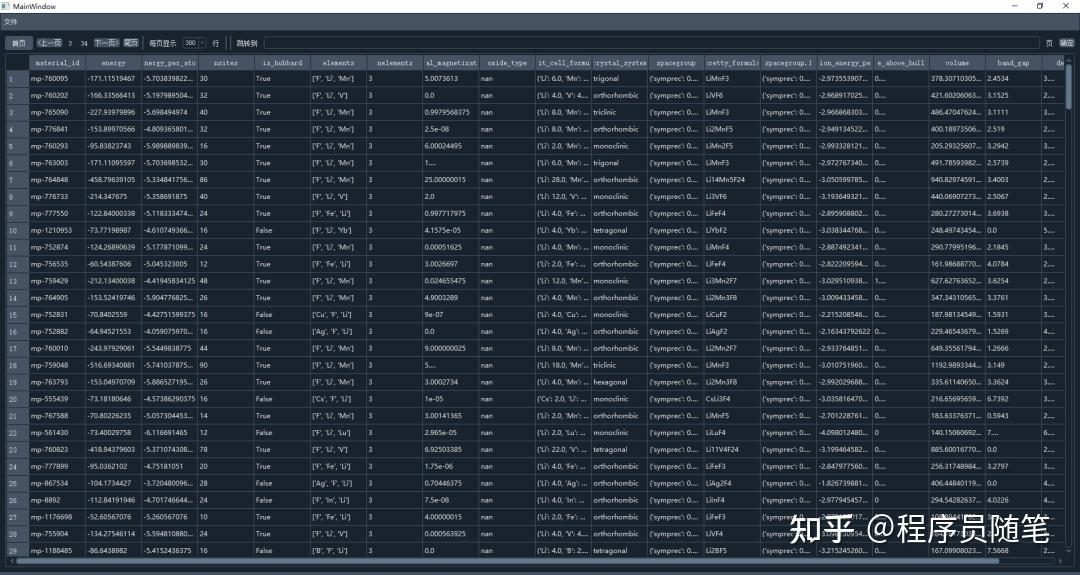Click crystal system hexagonal in row mp-763793
This screenshot has height=575, width=1080.
619,382
